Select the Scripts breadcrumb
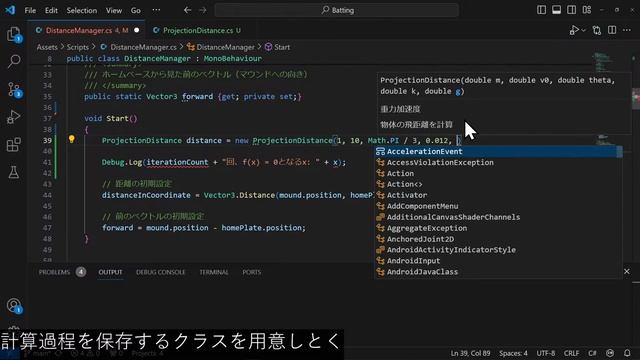This screenshot has width=640, height=360. [x=78, y=47]
